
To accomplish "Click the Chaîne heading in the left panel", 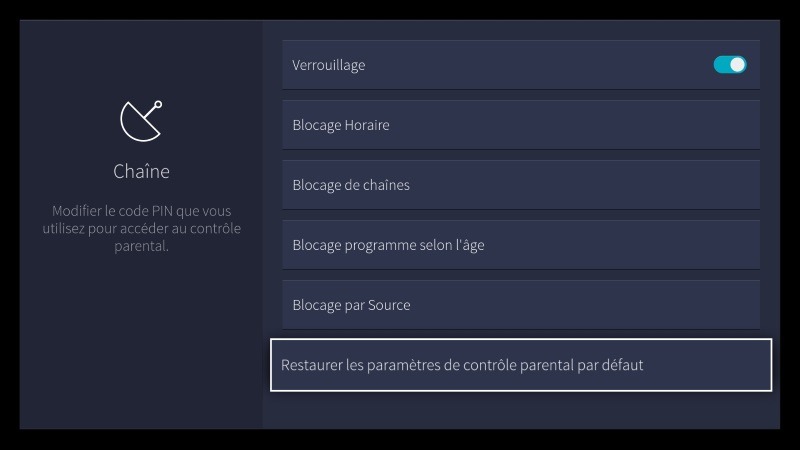I will pos(141,171).
